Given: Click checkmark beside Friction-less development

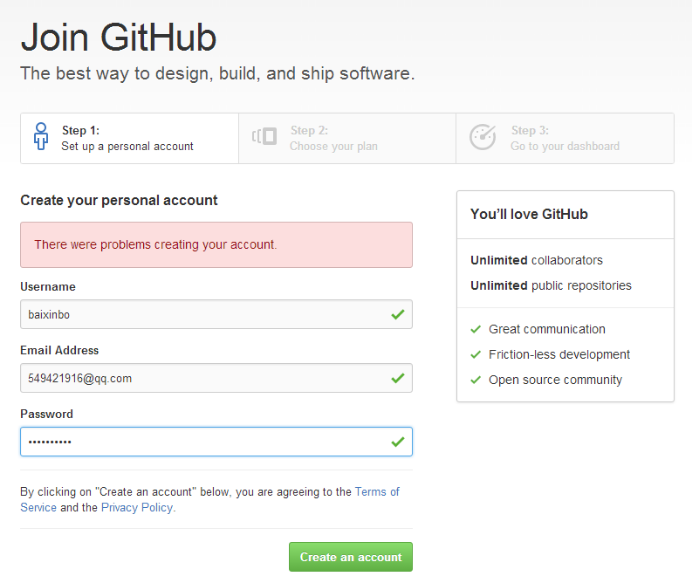Looking at the screenshot, I should (475, 354).
